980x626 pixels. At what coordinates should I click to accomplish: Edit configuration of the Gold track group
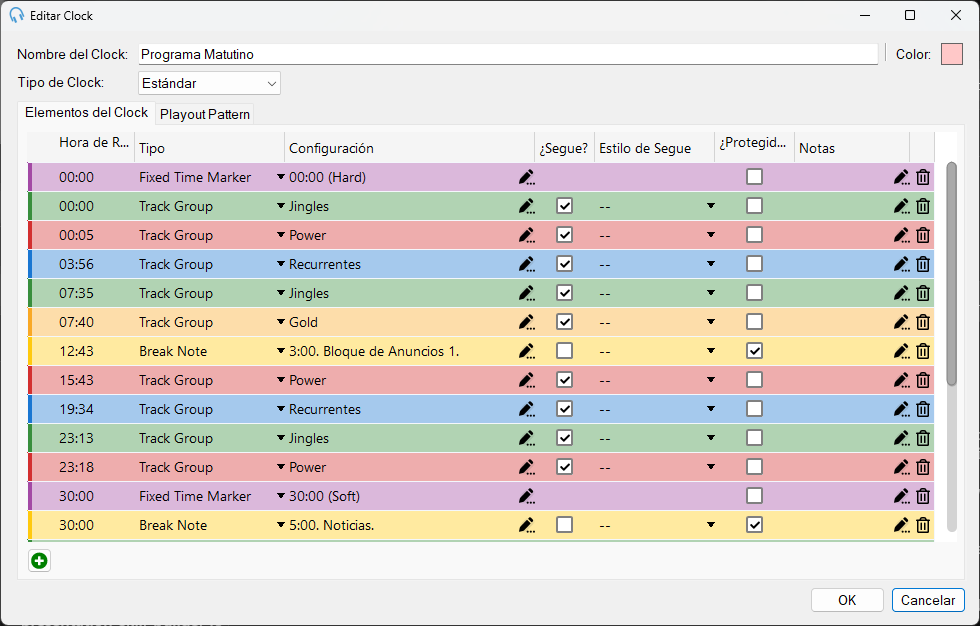(527, 322)
